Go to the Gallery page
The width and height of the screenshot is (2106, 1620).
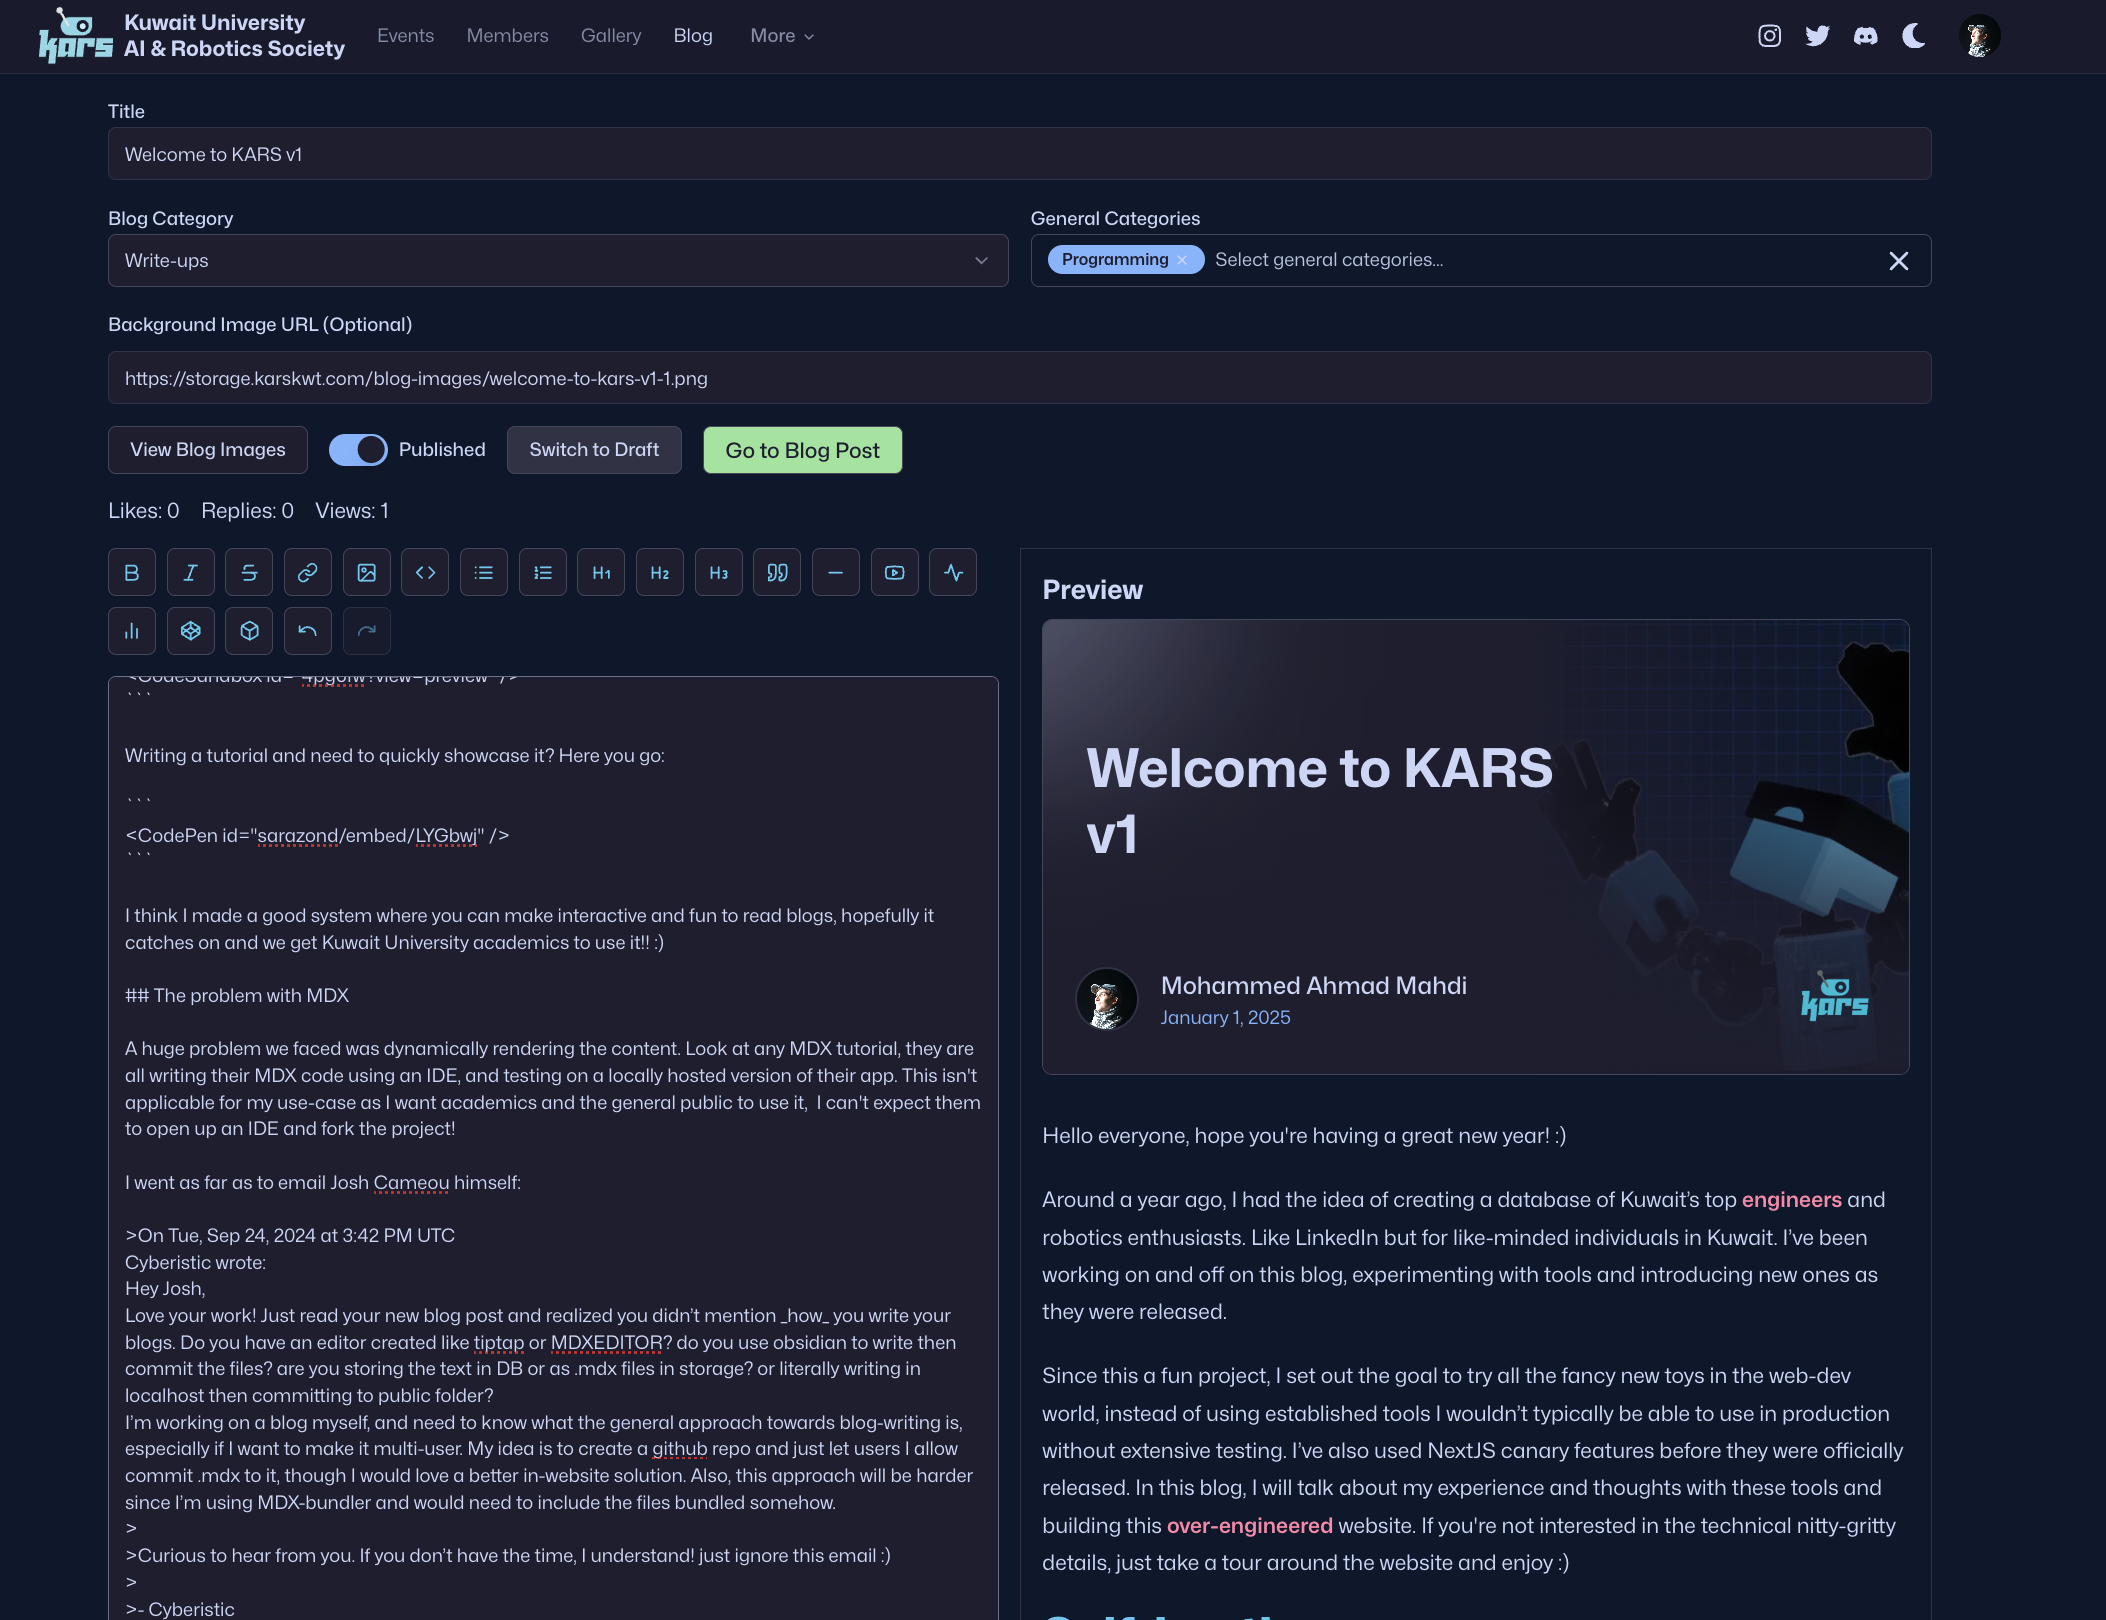pyautogui.click(x=611, y=36)
